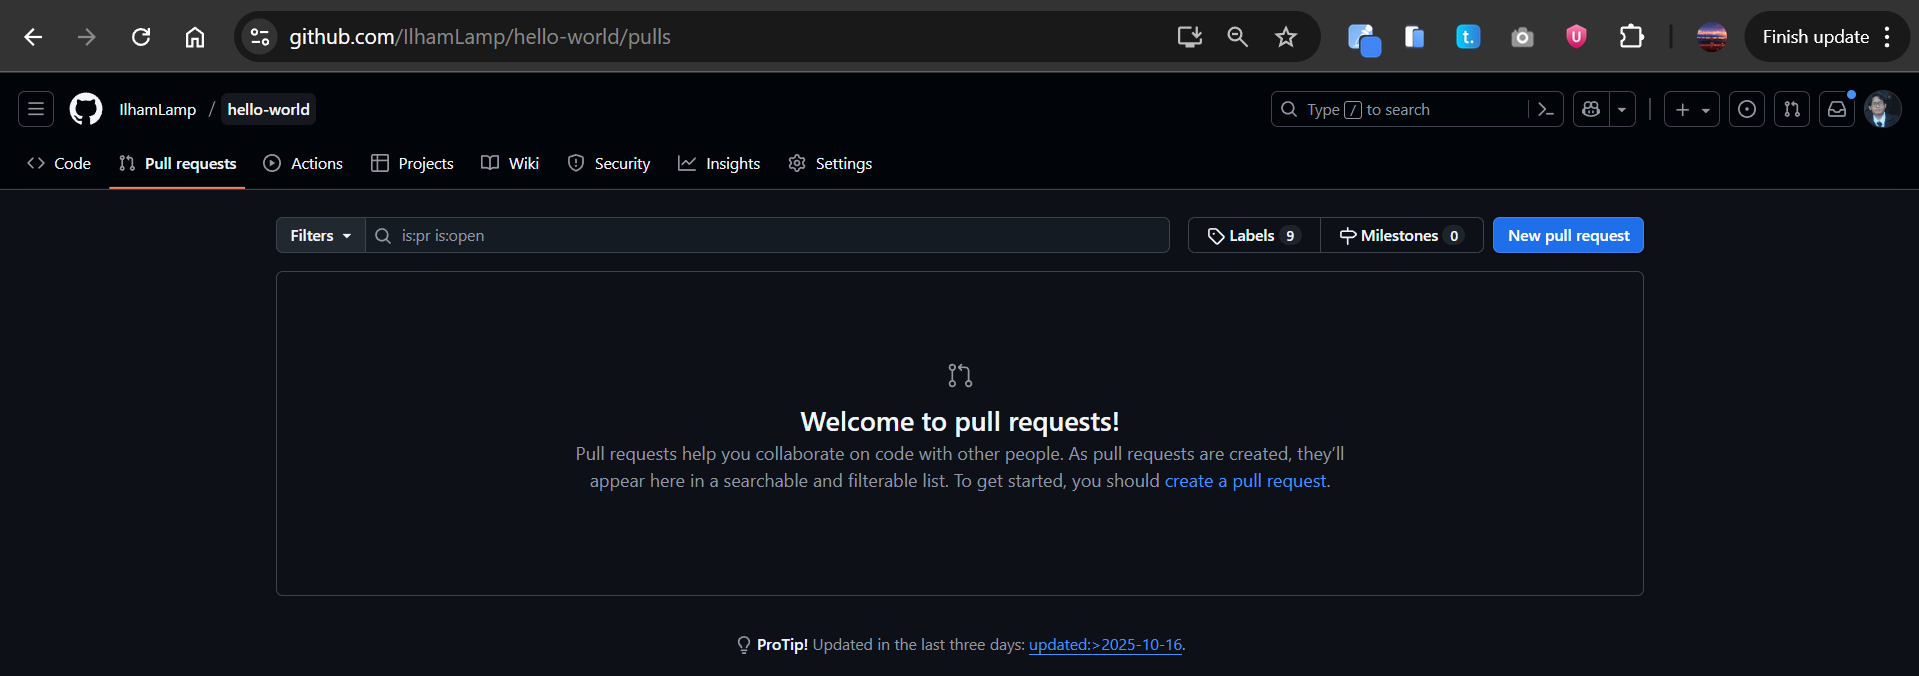The image size is (1919, 676).
Task: Expand the Copilot dropdown arrow
Action: pyautogui.click(x=1622, y=109)
